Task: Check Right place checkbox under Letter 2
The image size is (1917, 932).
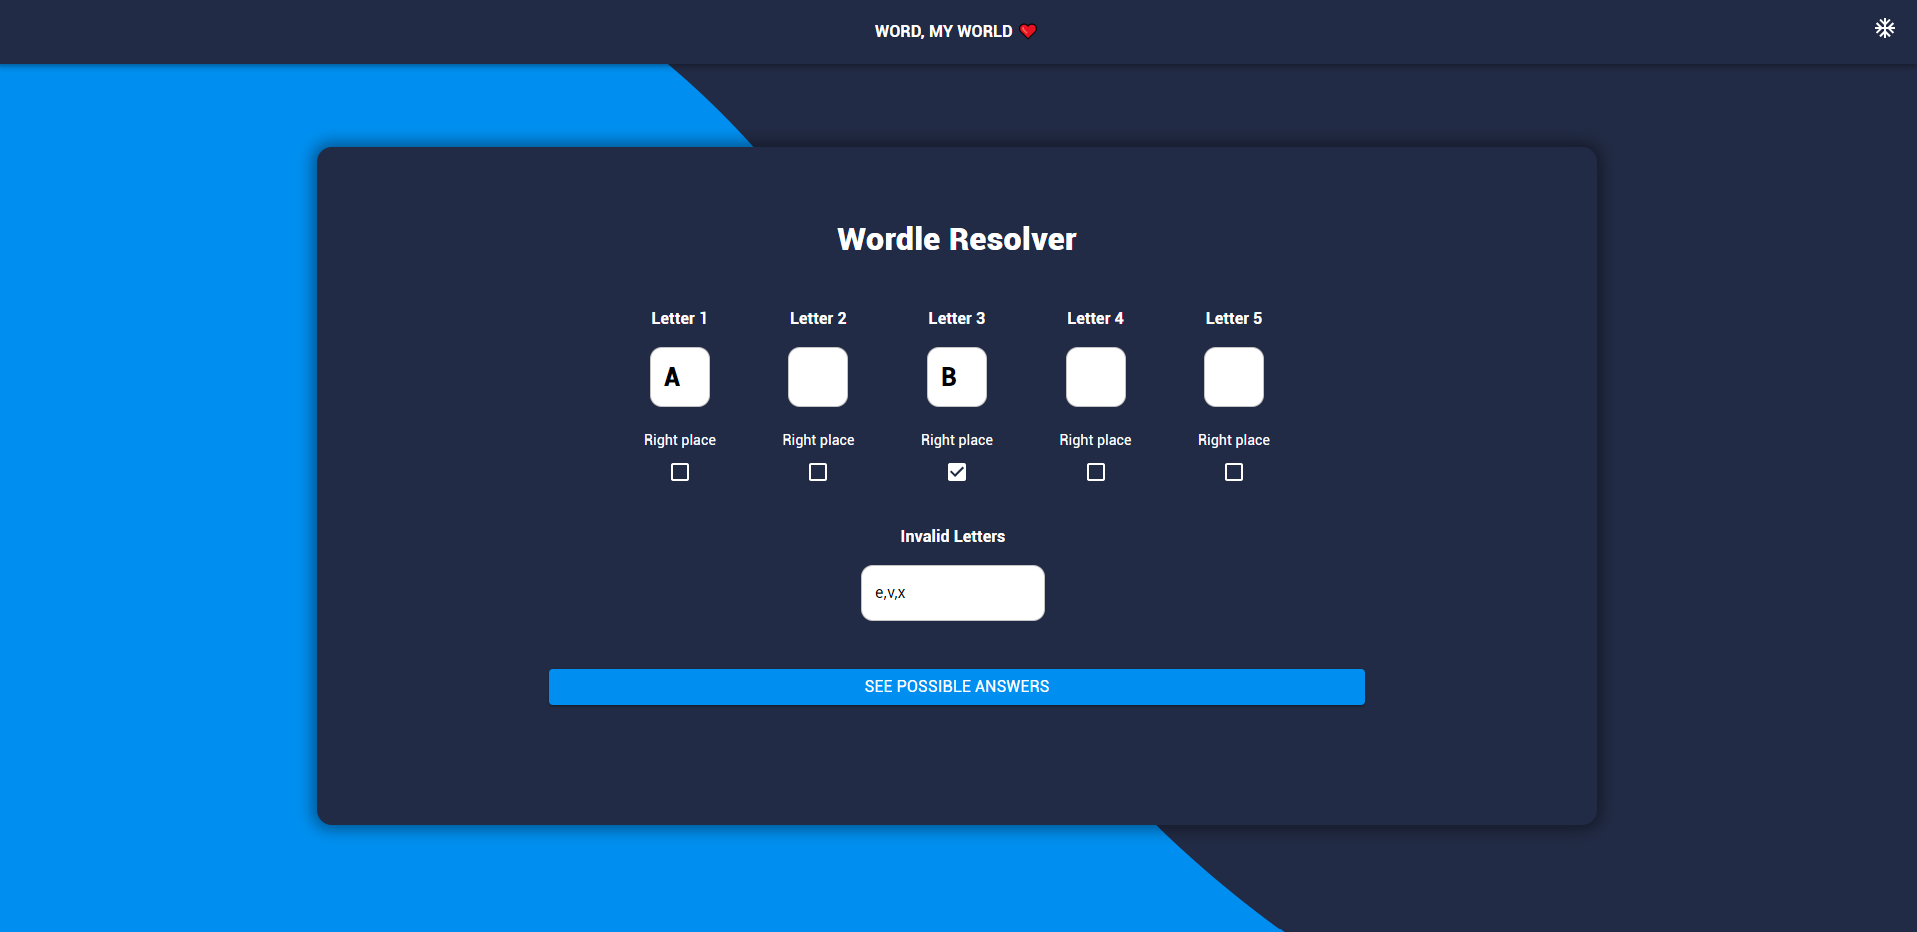Action: tap(818, 472)
